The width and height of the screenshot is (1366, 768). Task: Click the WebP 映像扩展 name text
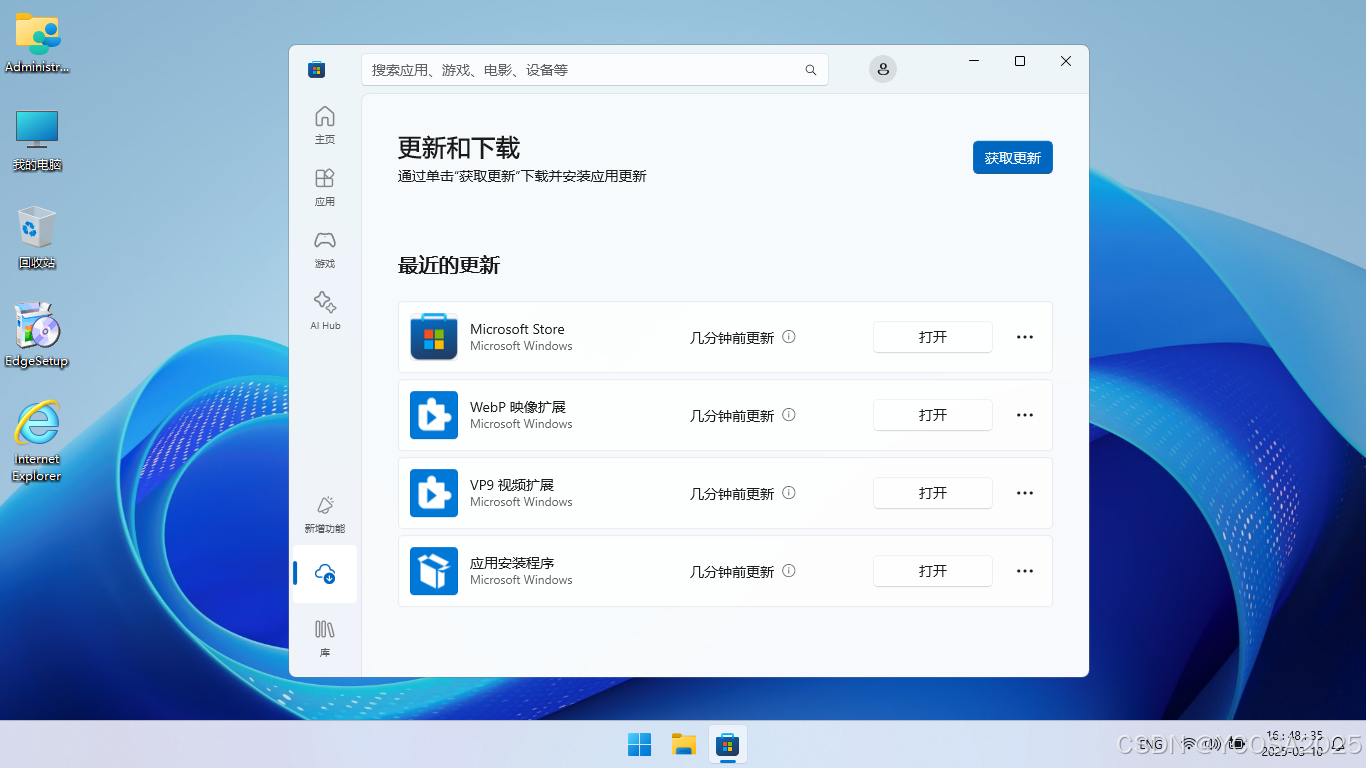point(518,407)
